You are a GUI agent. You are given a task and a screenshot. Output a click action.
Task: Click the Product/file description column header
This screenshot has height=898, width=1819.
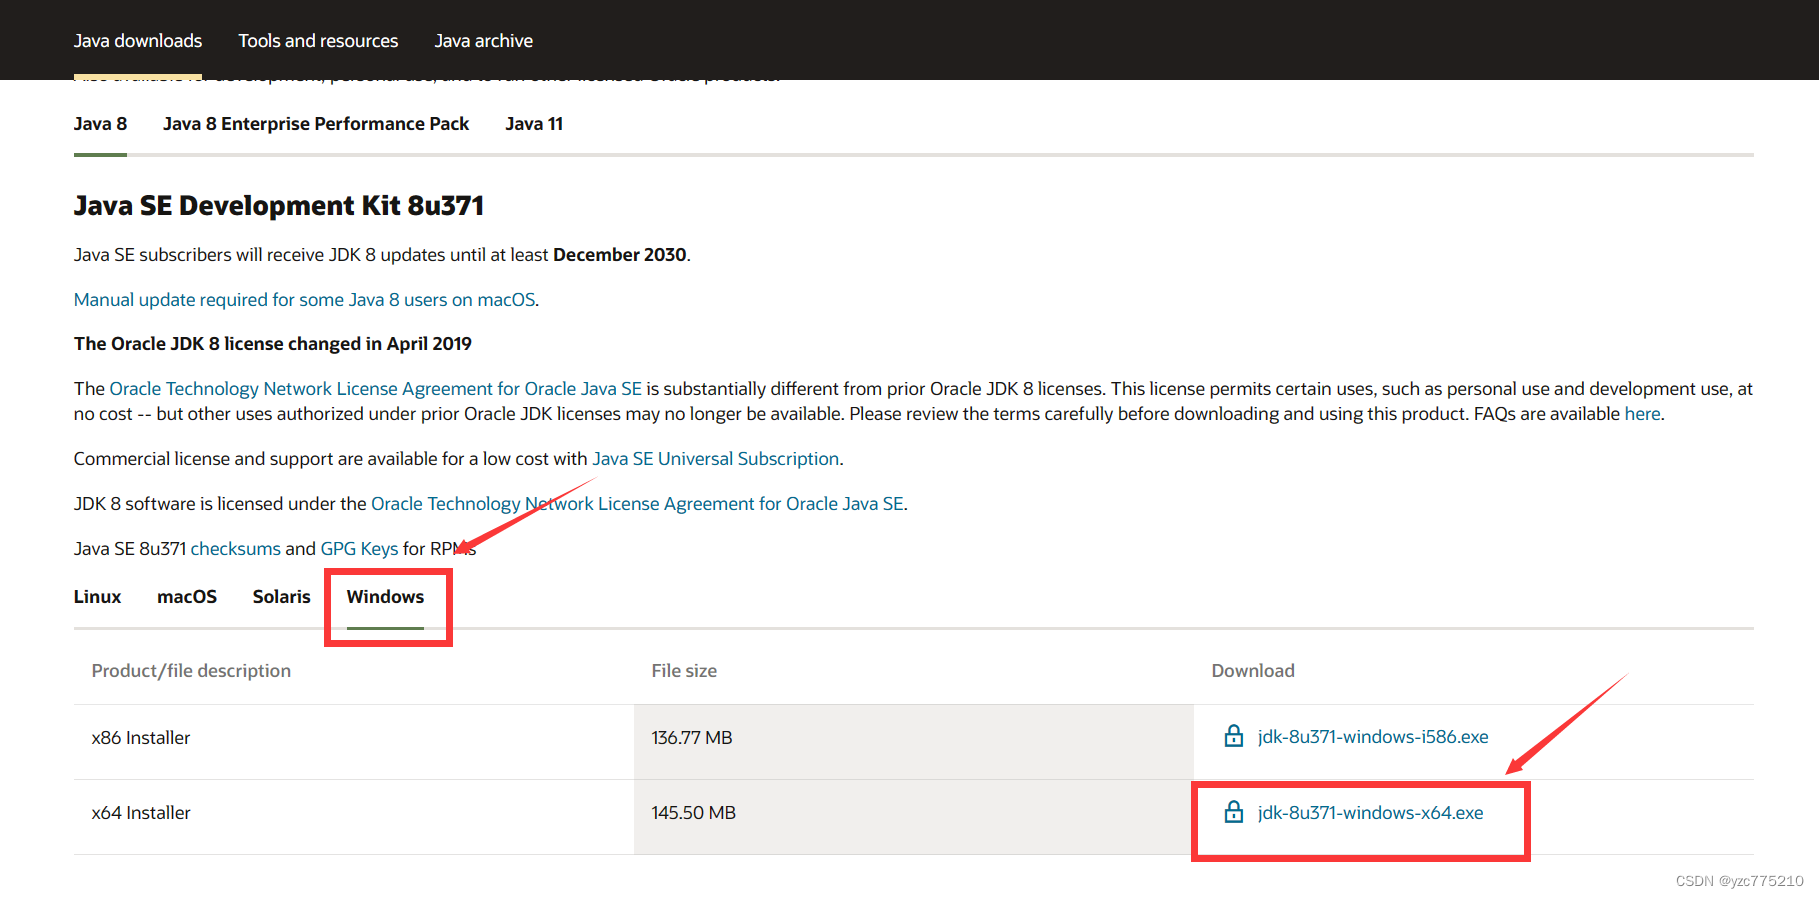click(191, 671)
